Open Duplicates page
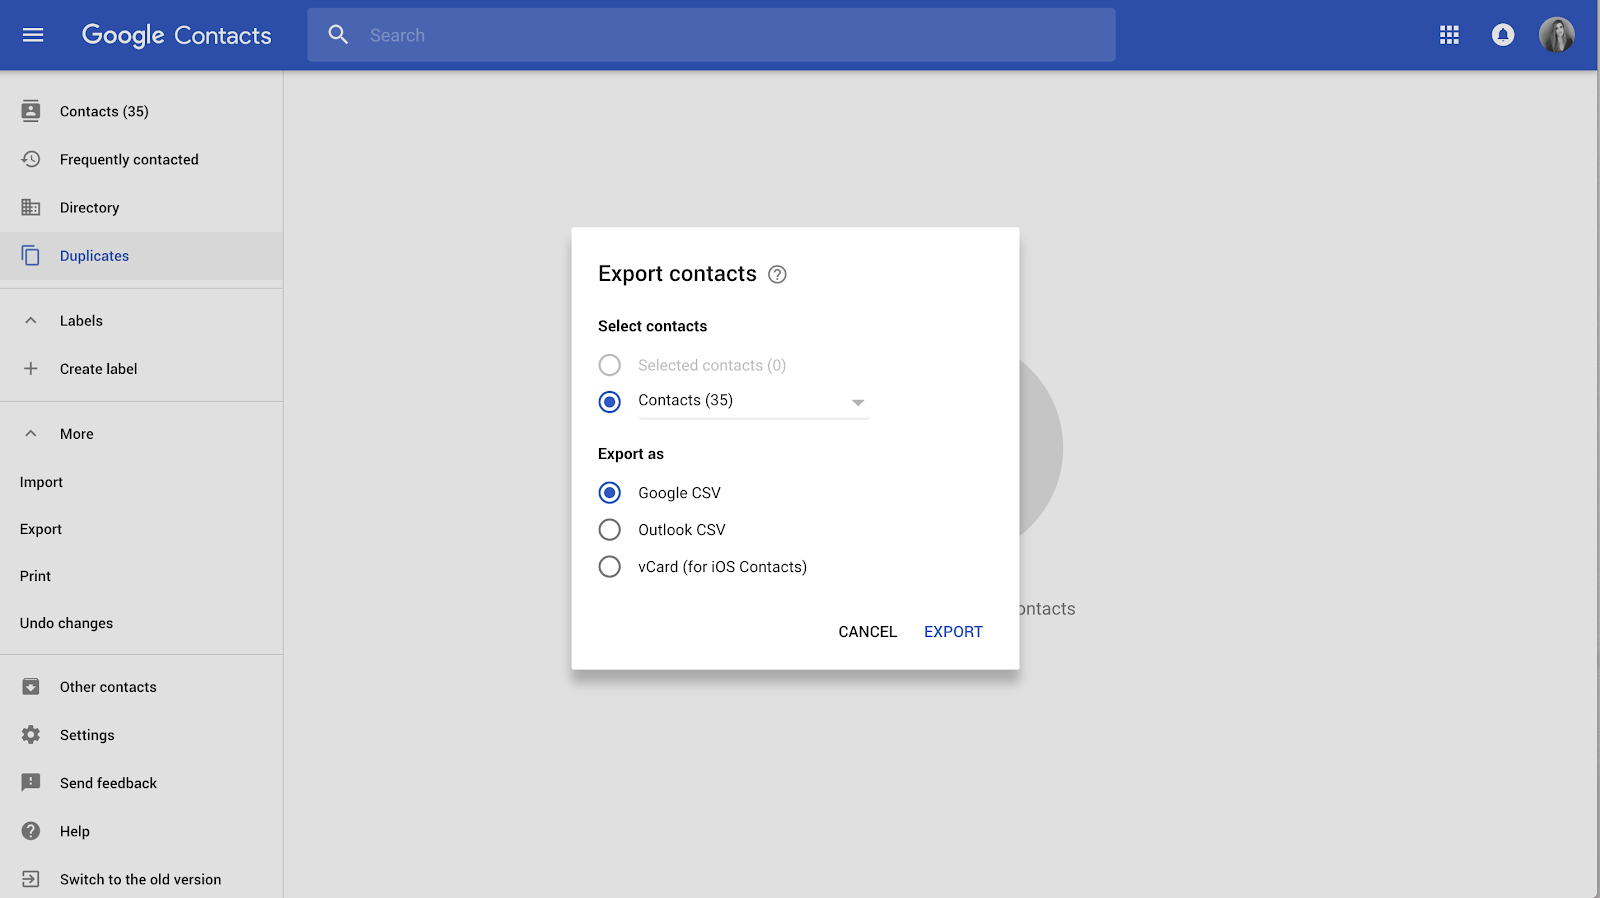The width and height of the screenshot is (1600, 898). (x=141, y=256)
